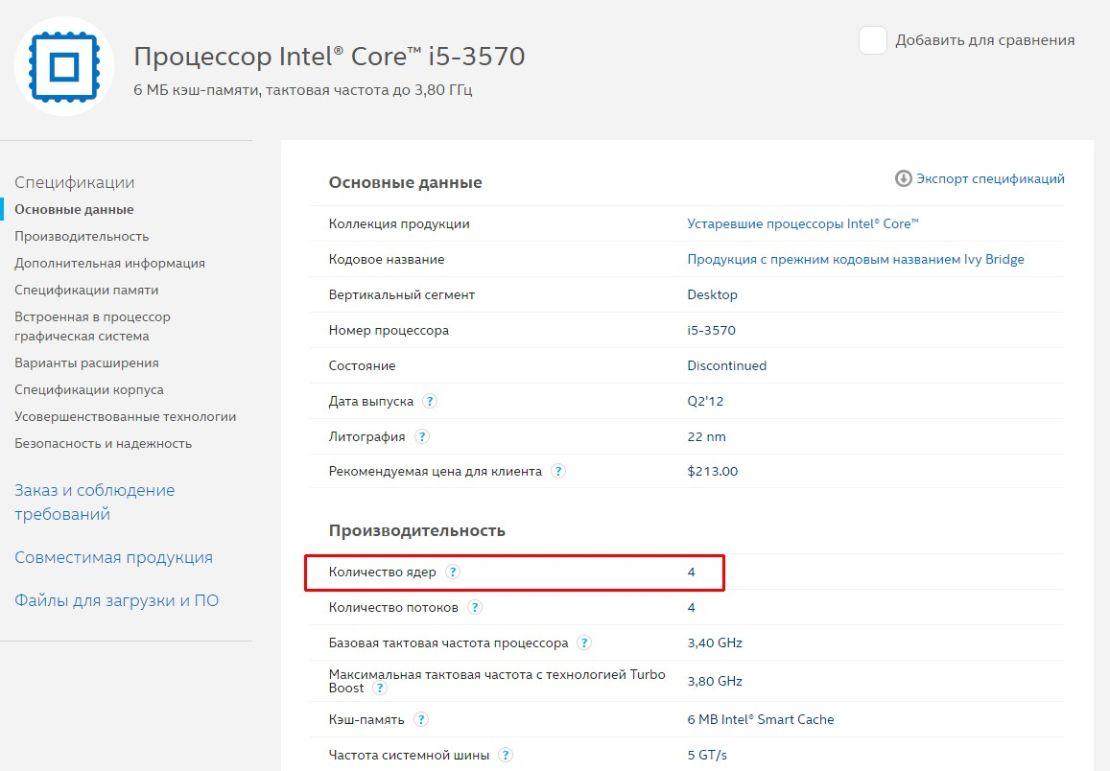Open help icon next to Количество потоков
Image resolution: width=1110 pixels, height=771 pixels.
tap(475, 607)
